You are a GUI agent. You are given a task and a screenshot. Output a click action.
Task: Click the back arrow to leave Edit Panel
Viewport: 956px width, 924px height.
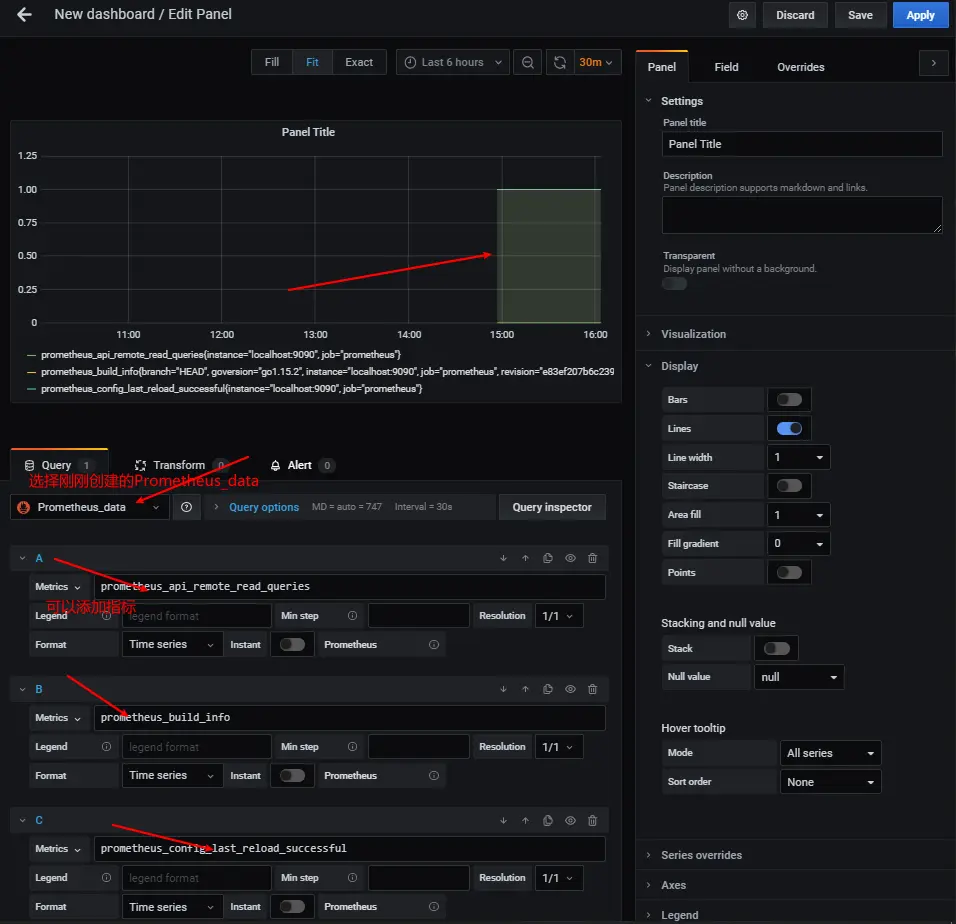(x=24, y=15)
